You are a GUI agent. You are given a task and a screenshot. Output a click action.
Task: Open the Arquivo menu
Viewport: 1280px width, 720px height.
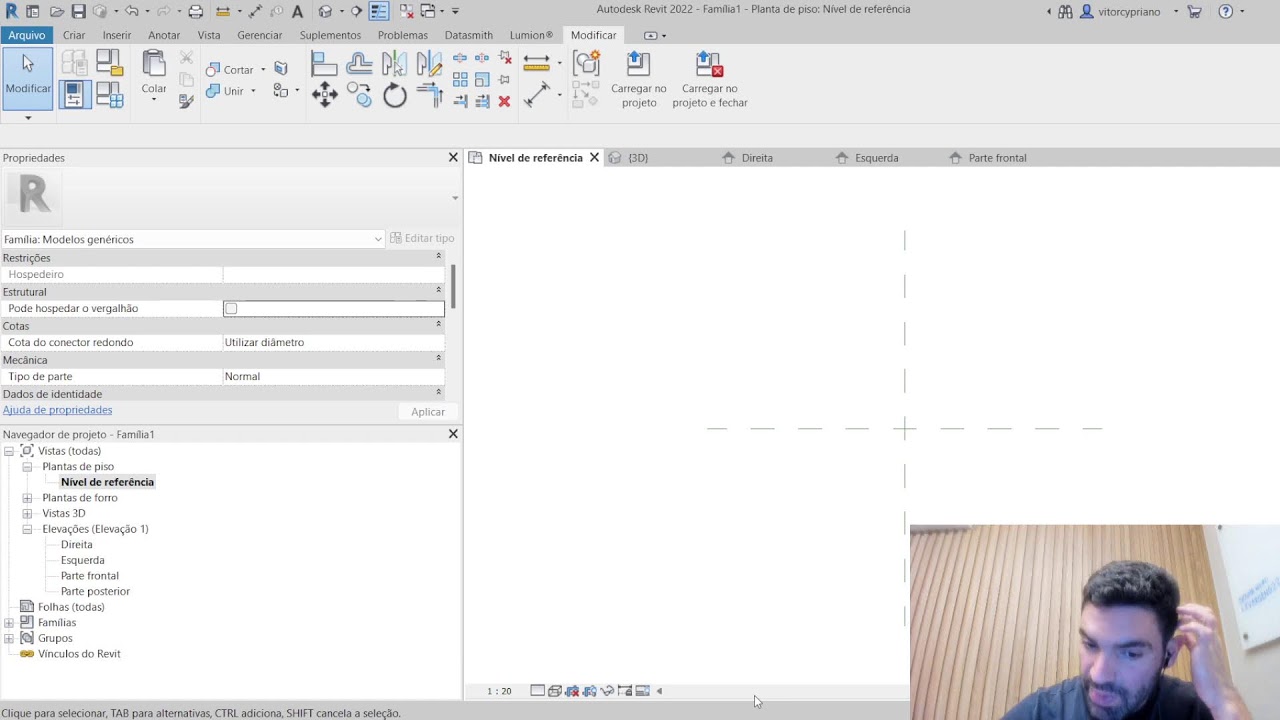[27, 35]
